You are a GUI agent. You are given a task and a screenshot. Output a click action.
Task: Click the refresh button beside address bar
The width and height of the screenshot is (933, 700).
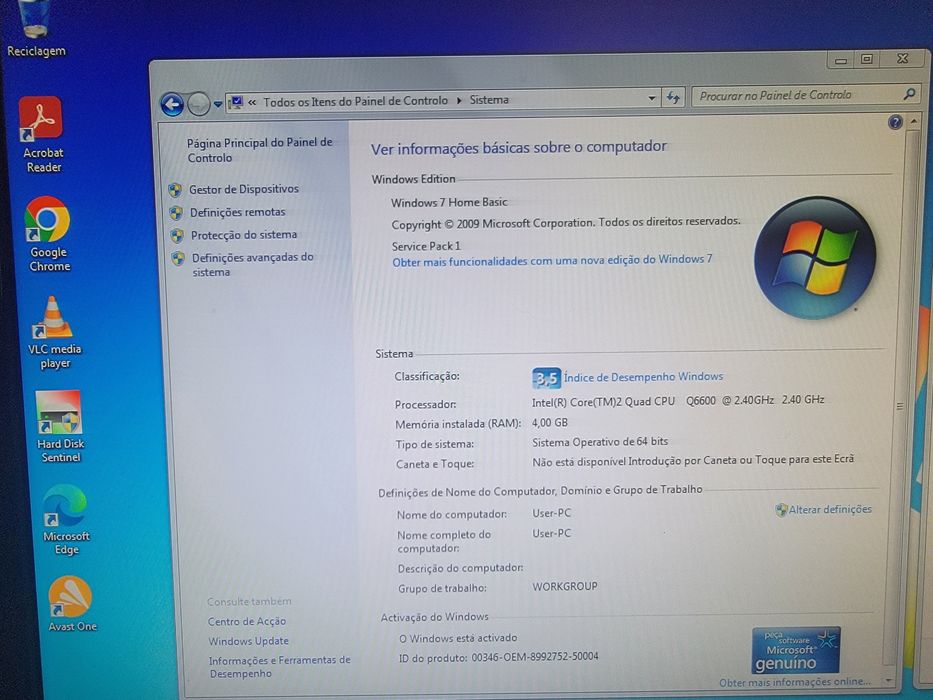click(673, 98)
